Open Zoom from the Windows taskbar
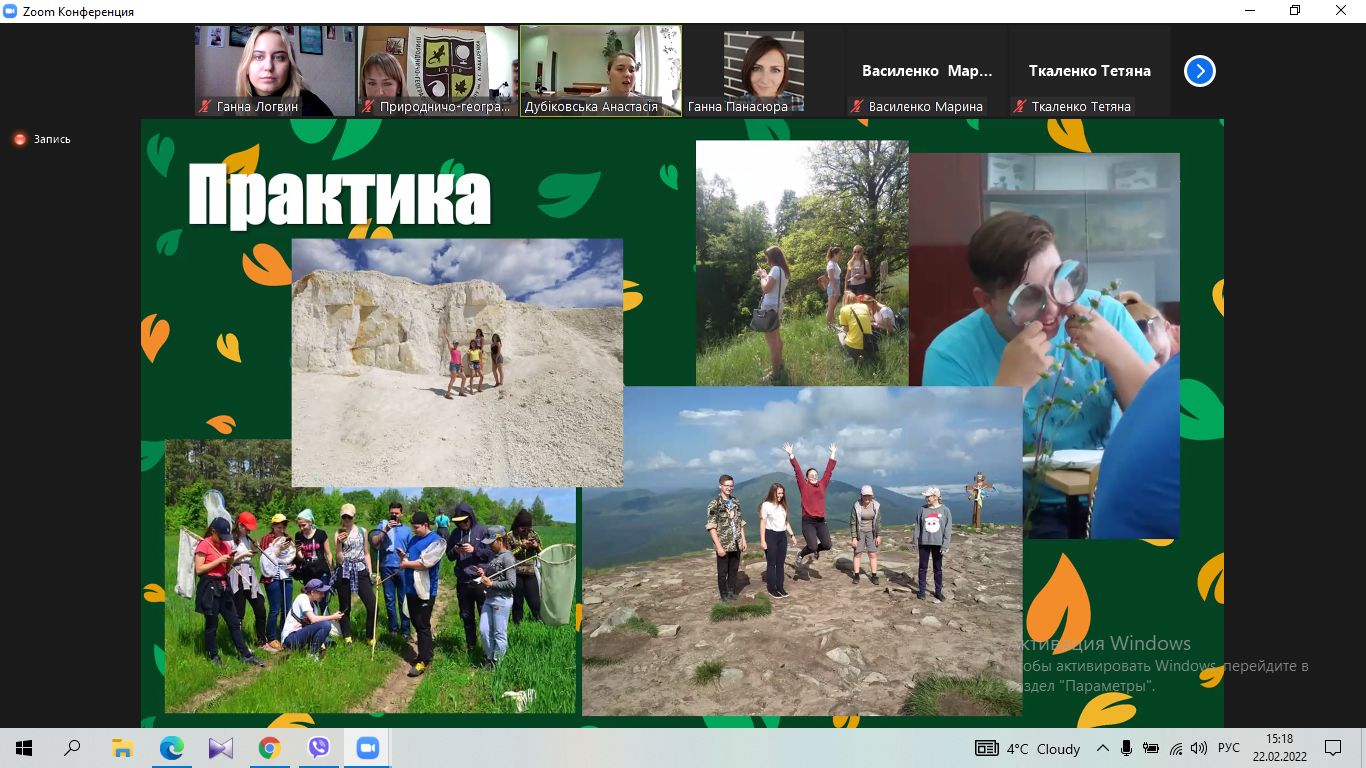 click(368, 748)
